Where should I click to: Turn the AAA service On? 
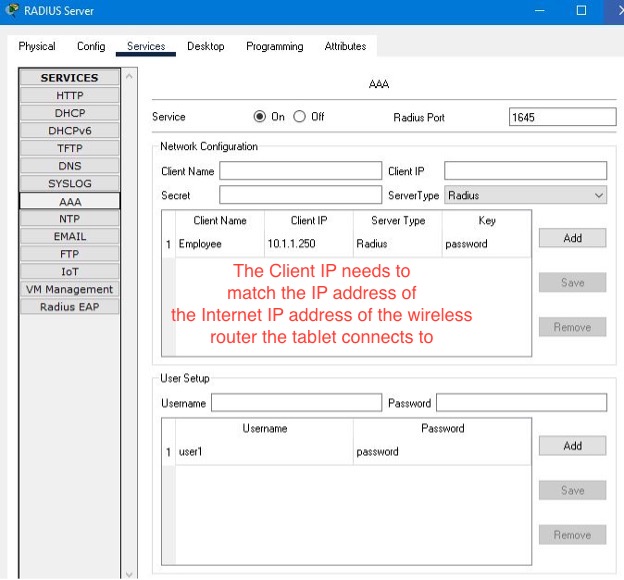260,117
